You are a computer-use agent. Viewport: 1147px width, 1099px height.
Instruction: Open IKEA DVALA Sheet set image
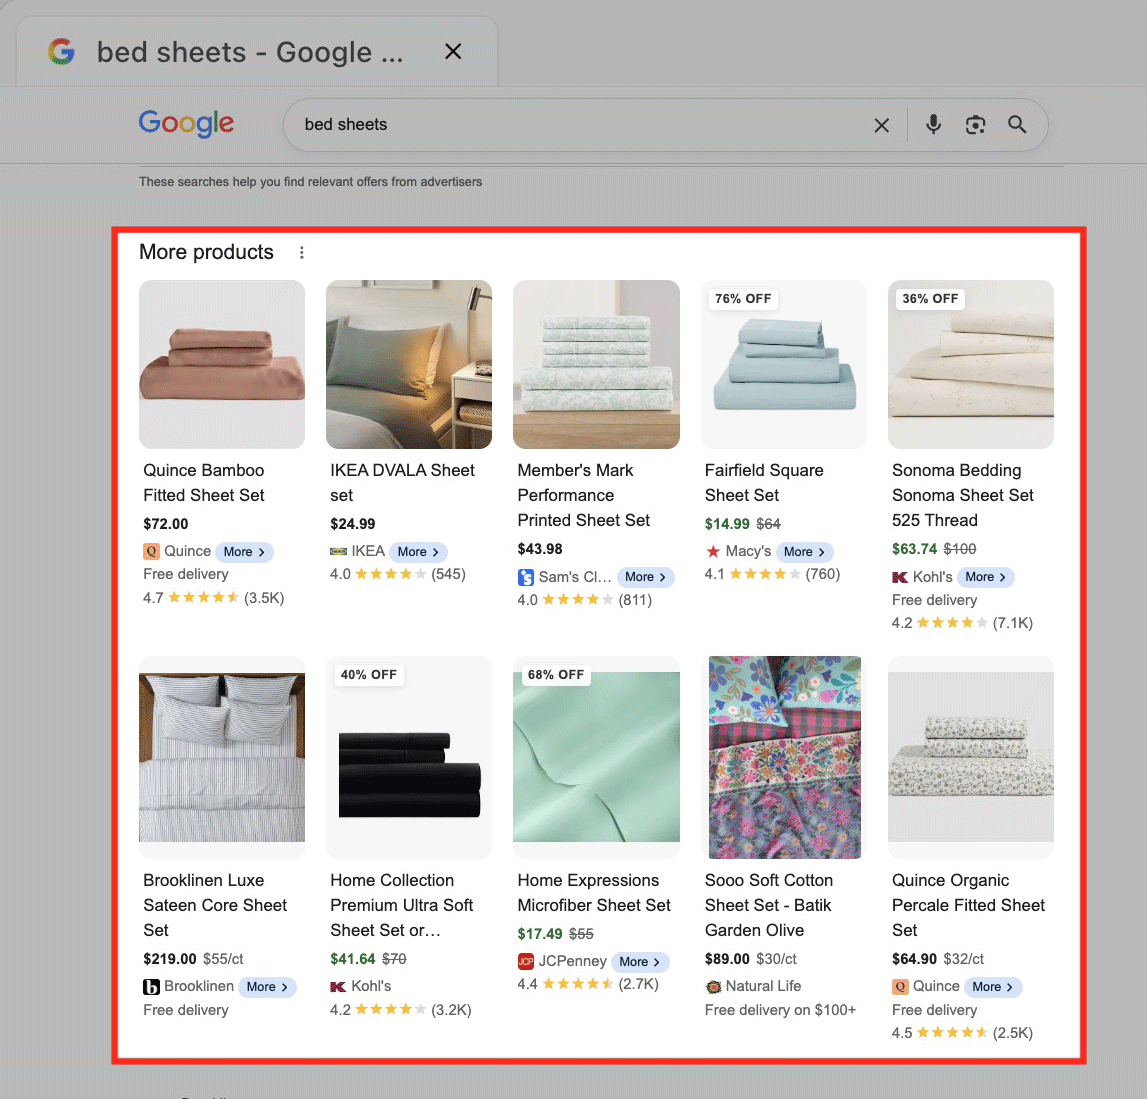point(409,364)
